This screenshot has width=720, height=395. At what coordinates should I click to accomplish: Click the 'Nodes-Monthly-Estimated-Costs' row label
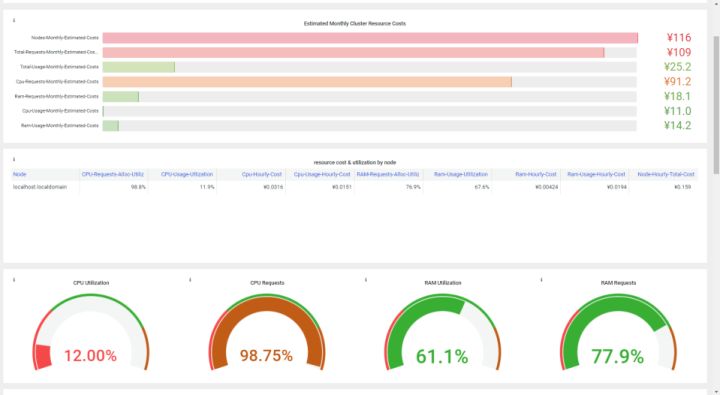tap(65, 38)
